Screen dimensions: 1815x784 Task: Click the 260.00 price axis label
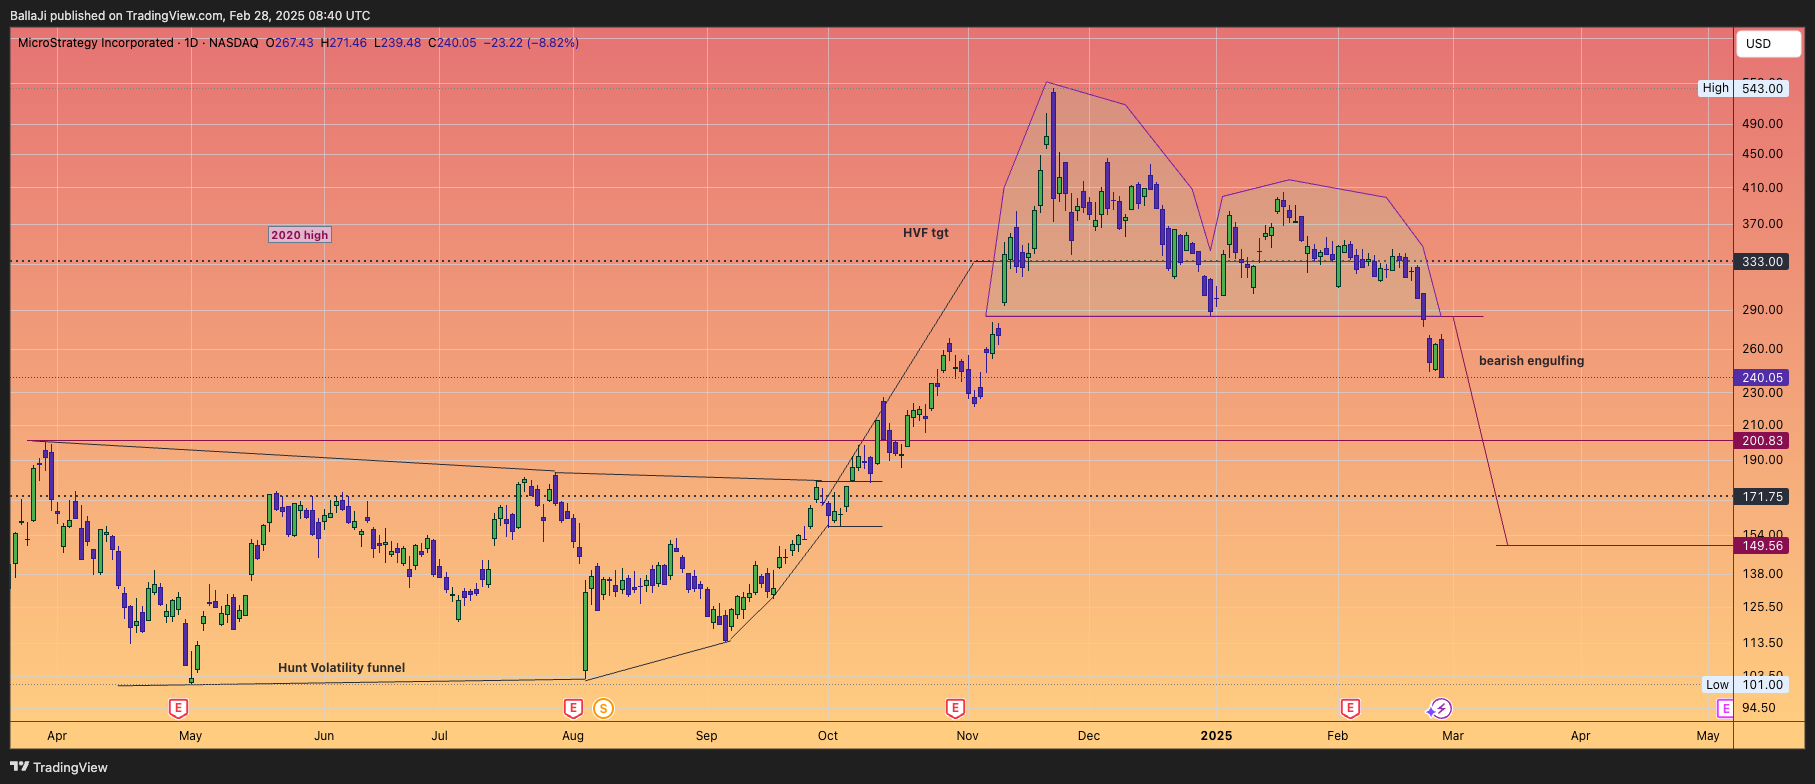[1762, 349]
